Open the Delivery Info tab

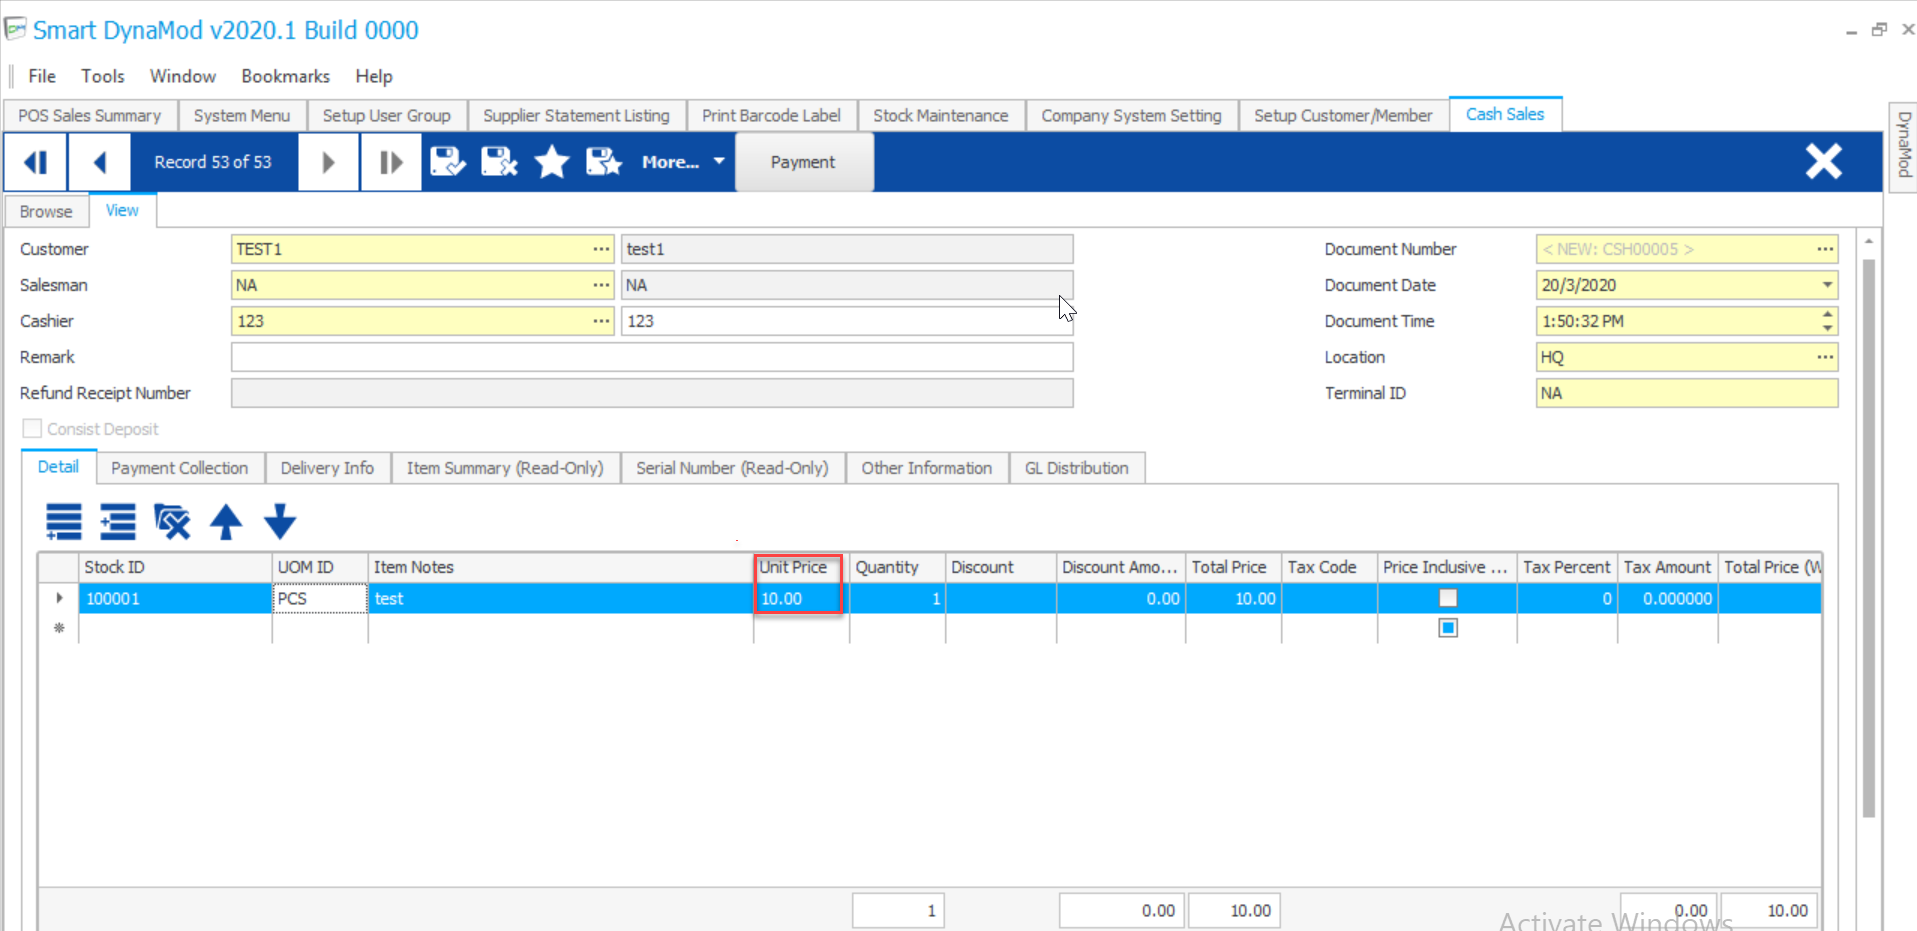click(x=327, y=468)
